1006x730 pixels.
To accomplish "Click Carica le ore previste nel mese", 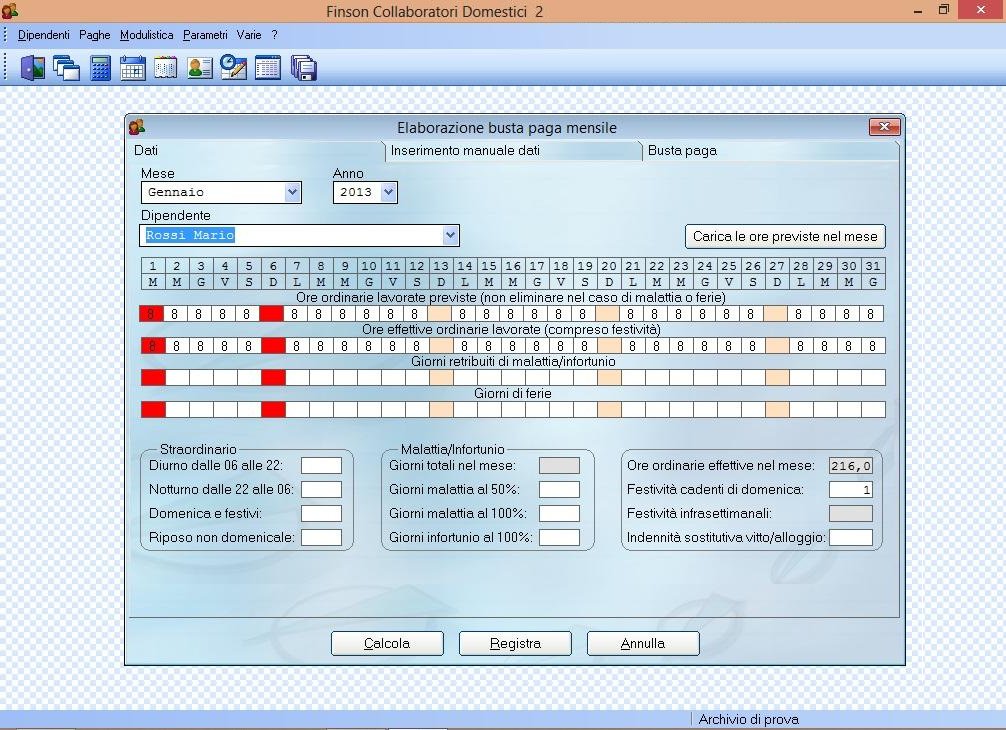I will (785, 236).
